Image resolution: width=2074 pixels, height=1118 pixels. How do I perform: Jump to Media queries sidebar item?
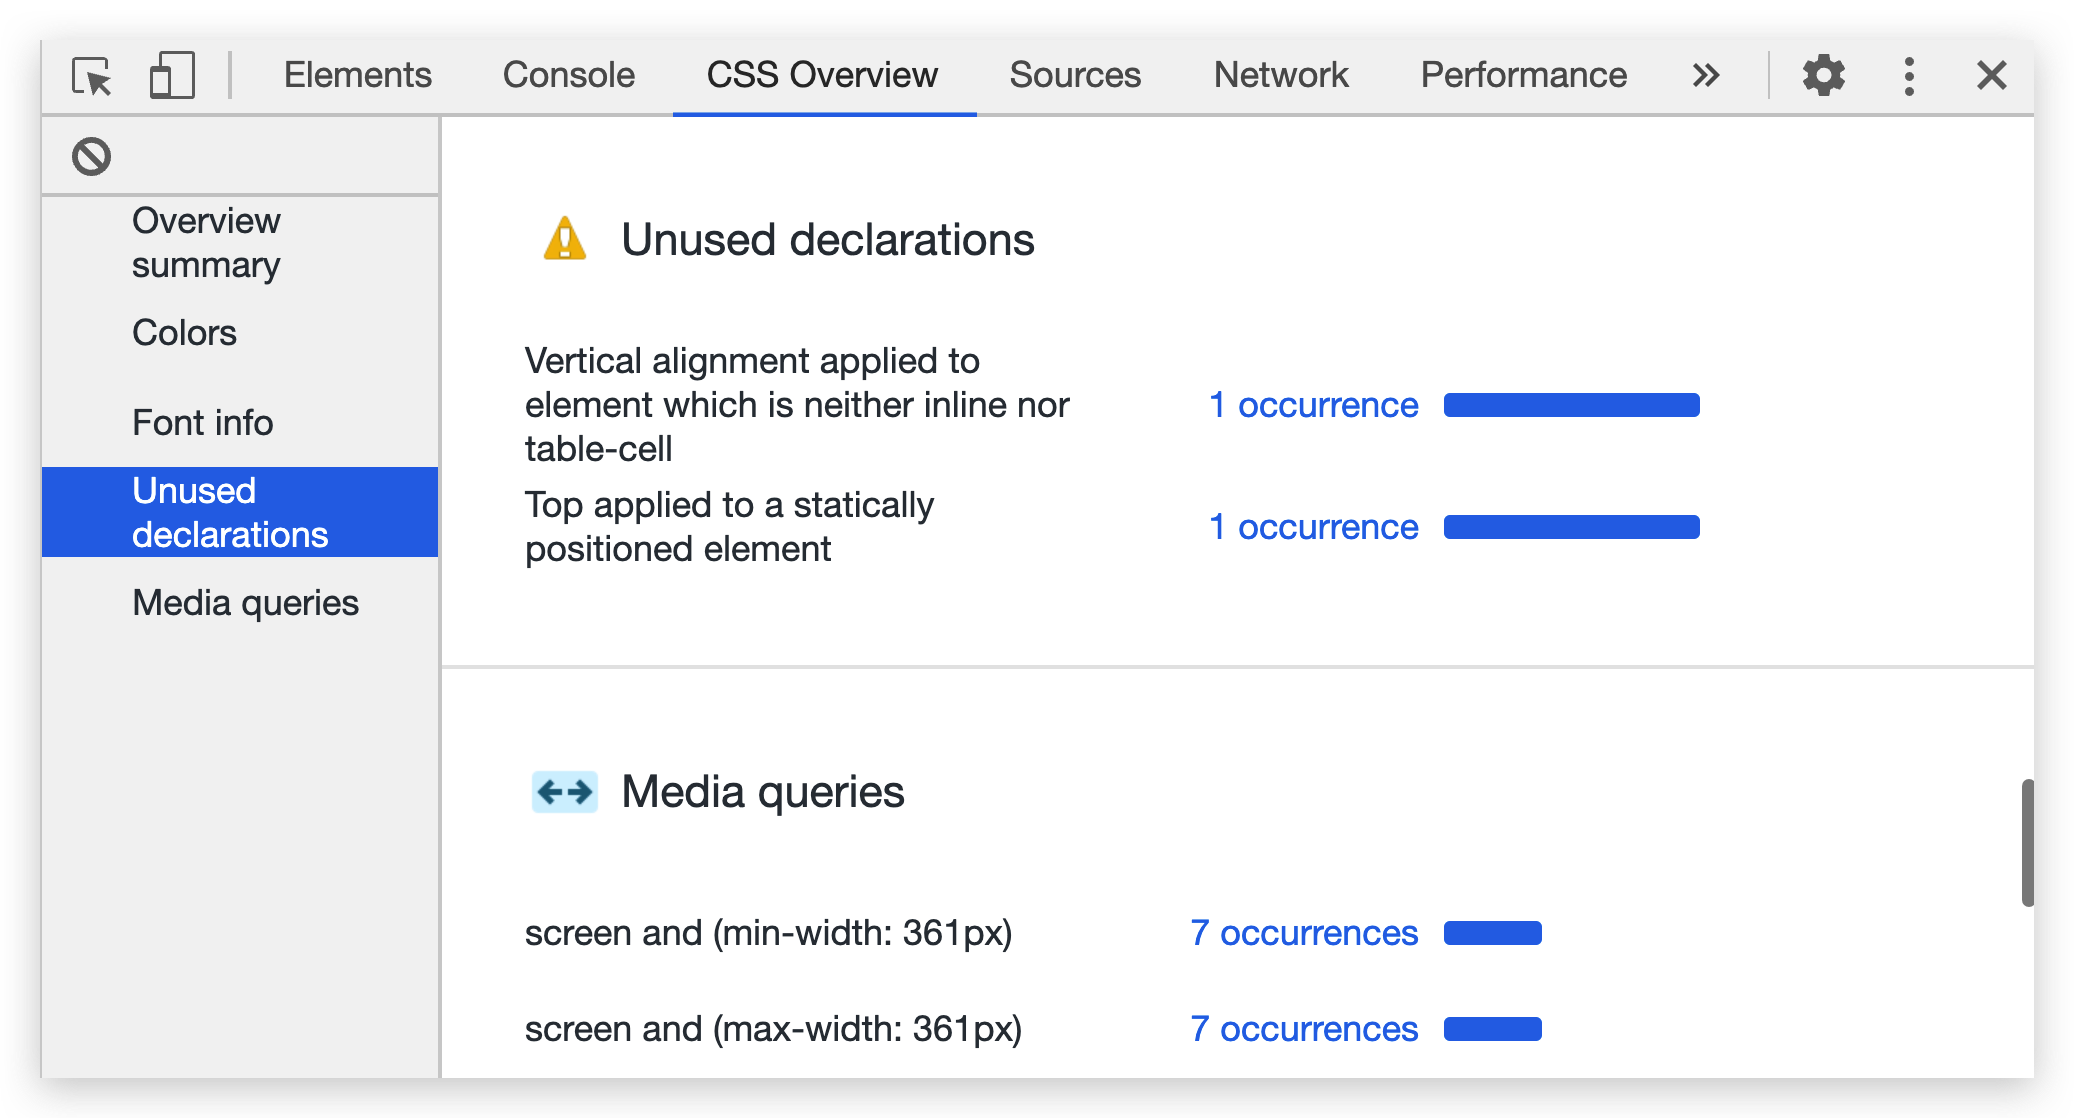[245, 603]
